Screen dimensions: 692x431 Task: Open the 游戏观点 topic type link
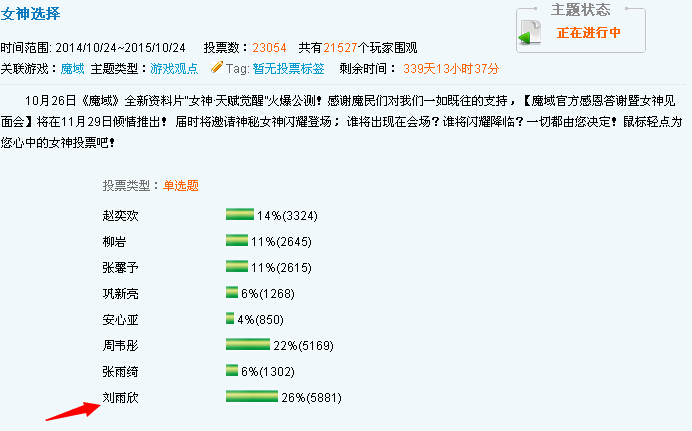click(x=174, y=69)
